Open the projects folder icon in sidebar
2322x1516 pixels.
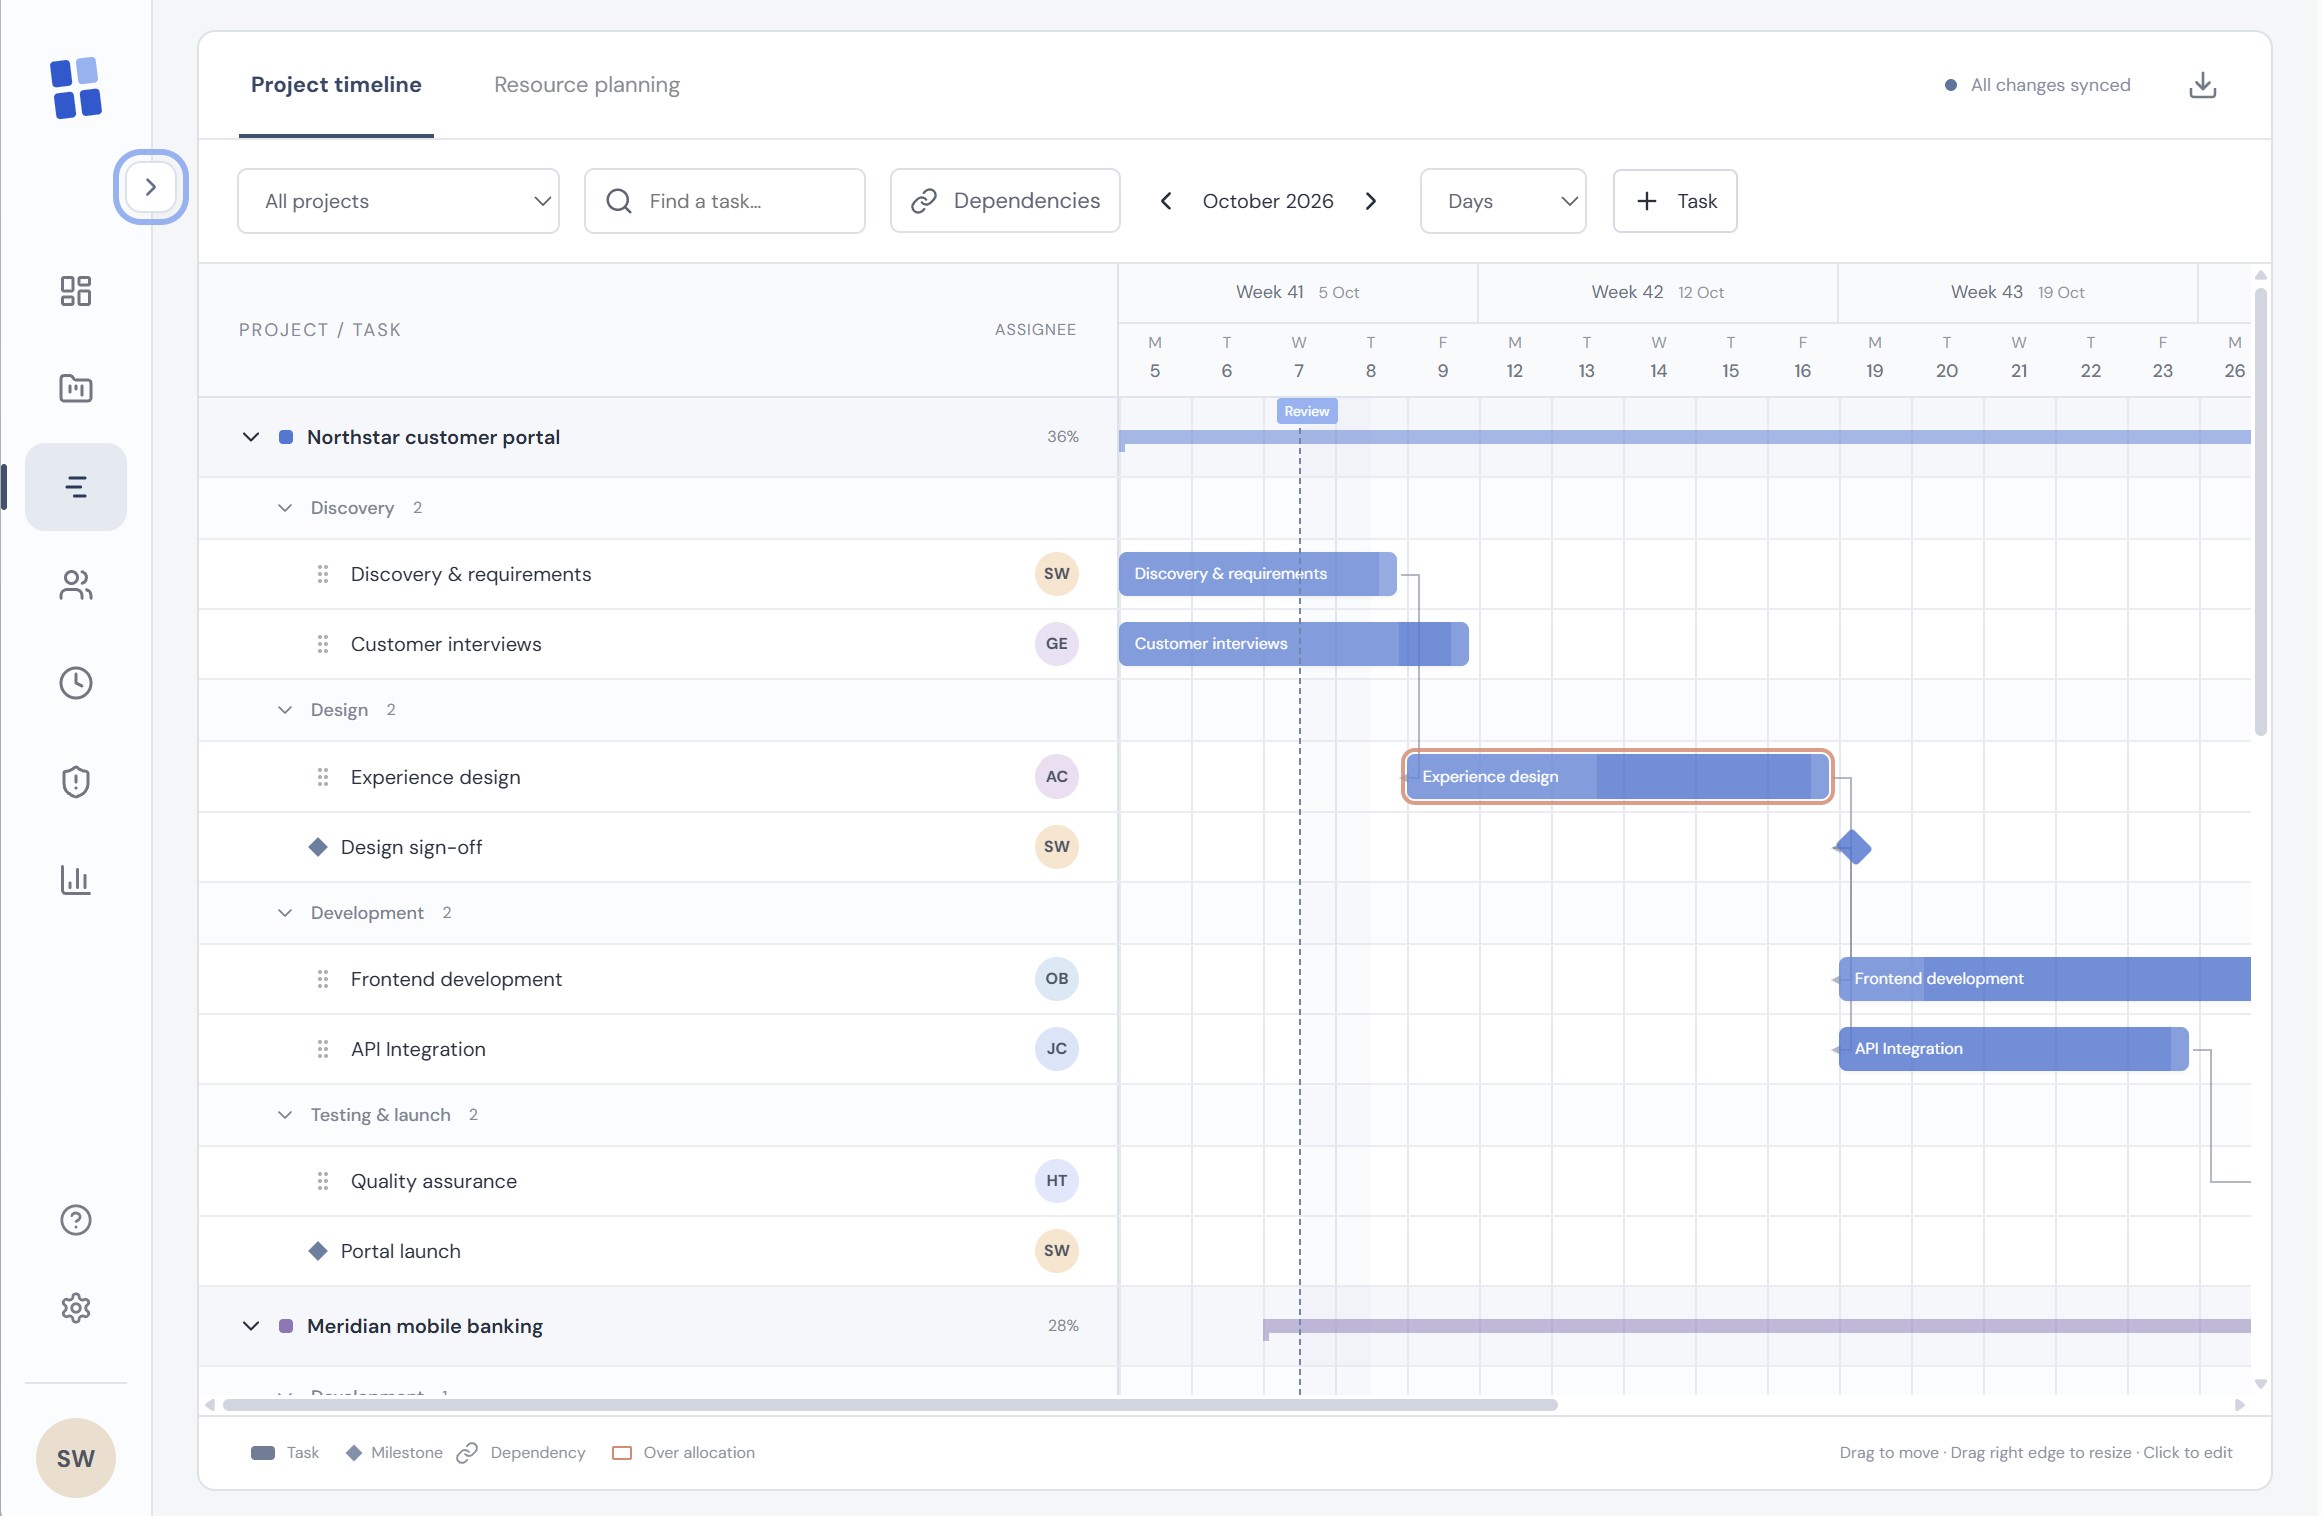(x=76, y=388)
